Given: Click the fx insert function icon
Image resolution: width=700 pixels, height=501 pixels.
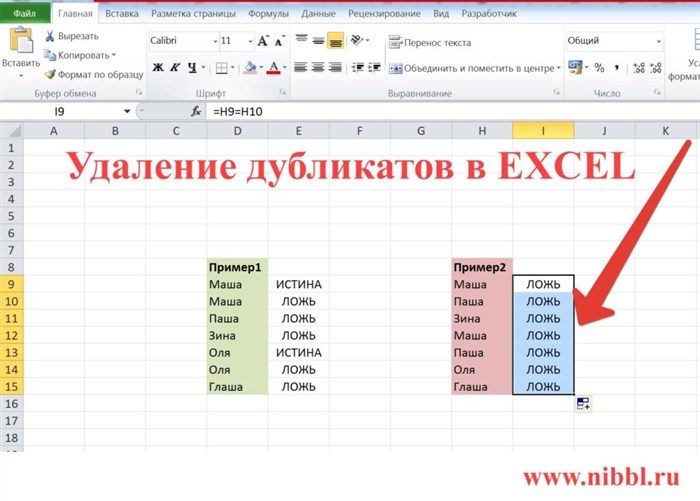Looking at the screenshot, I should (196, 112).
